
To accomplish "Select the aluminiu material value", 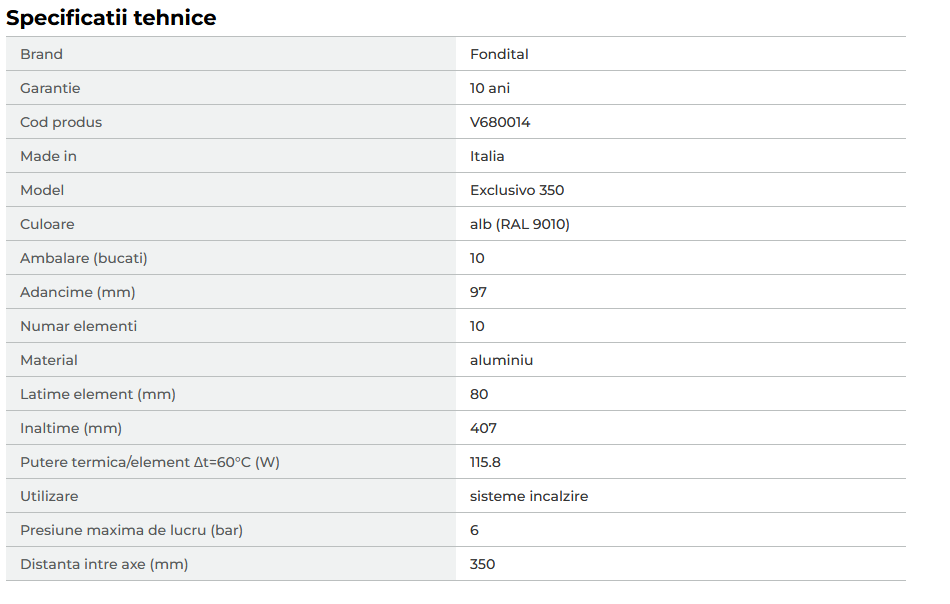I will [x=501, y=360].
